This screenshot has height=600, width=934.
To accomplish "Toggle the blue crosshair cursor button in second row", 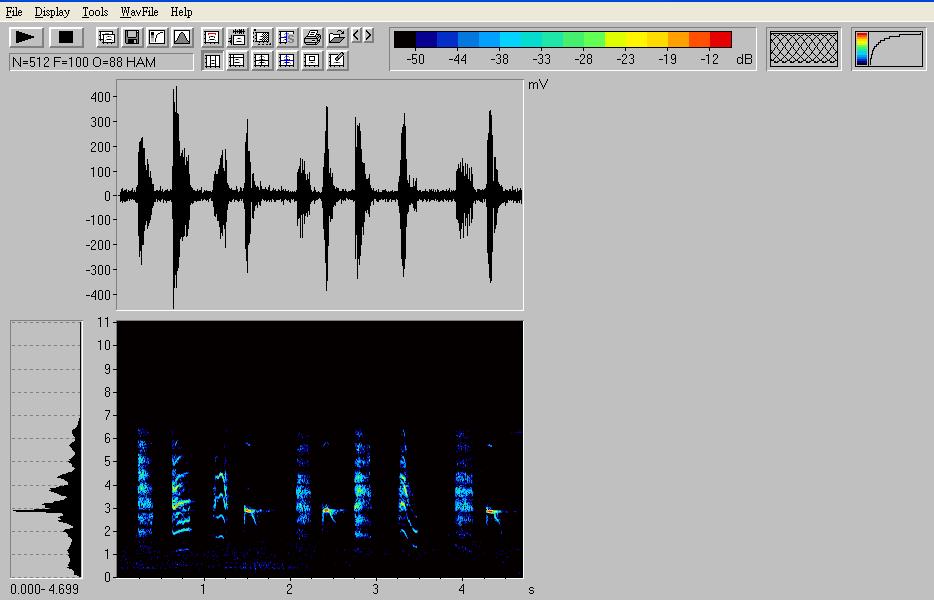I will (287, 60).
